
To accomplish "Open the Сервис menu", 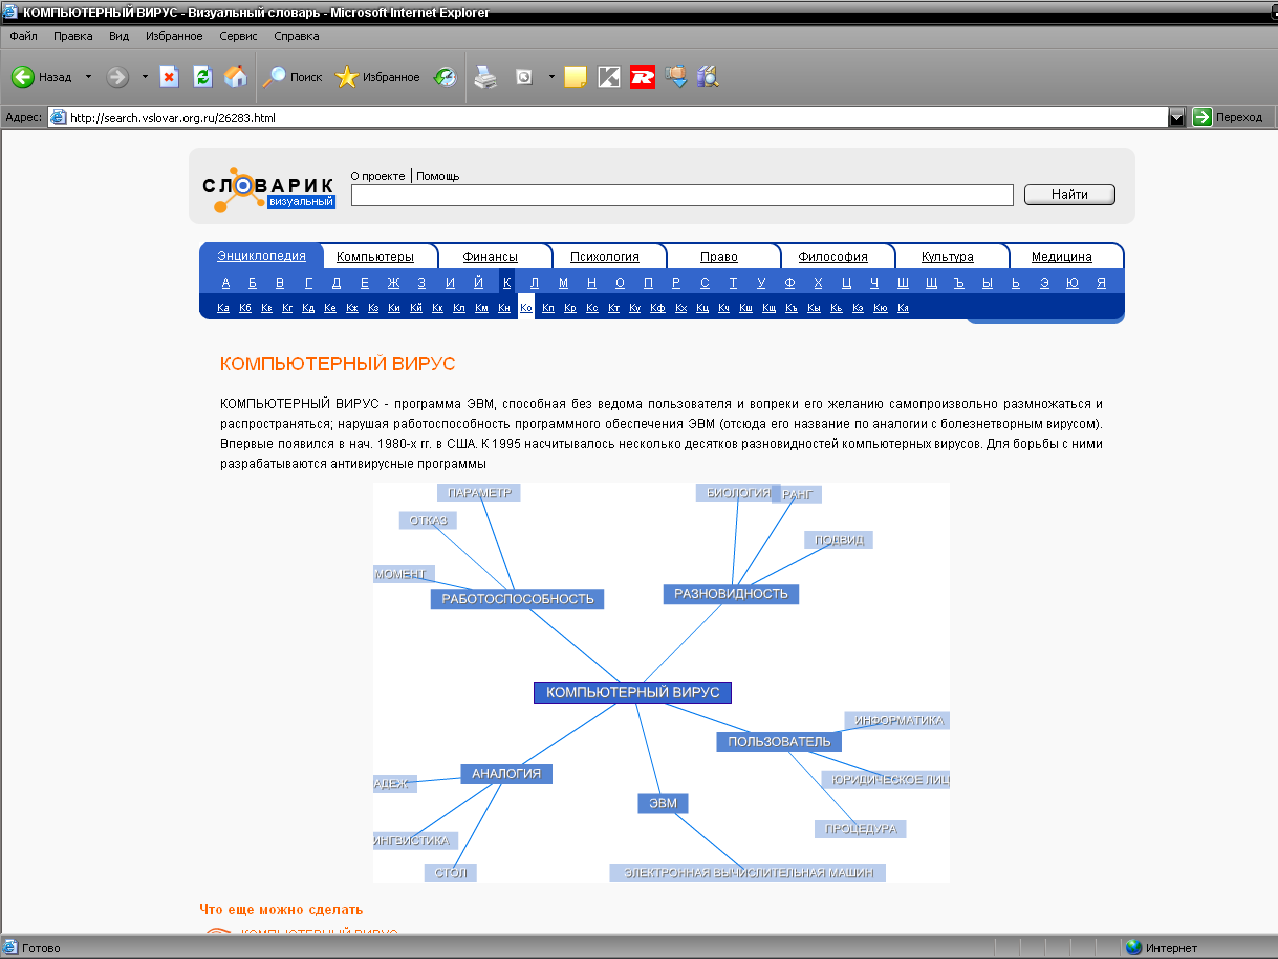I will click(238, 36).
